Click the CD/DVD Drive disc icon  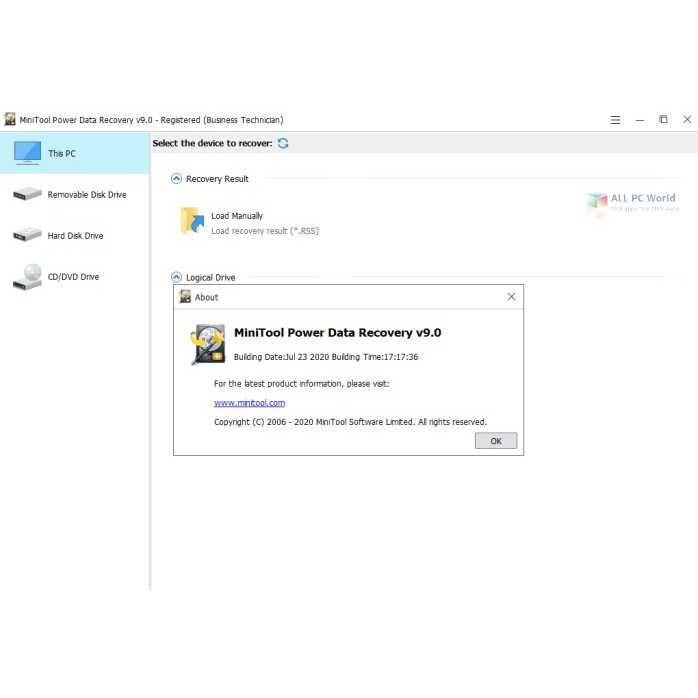point(27,277)
